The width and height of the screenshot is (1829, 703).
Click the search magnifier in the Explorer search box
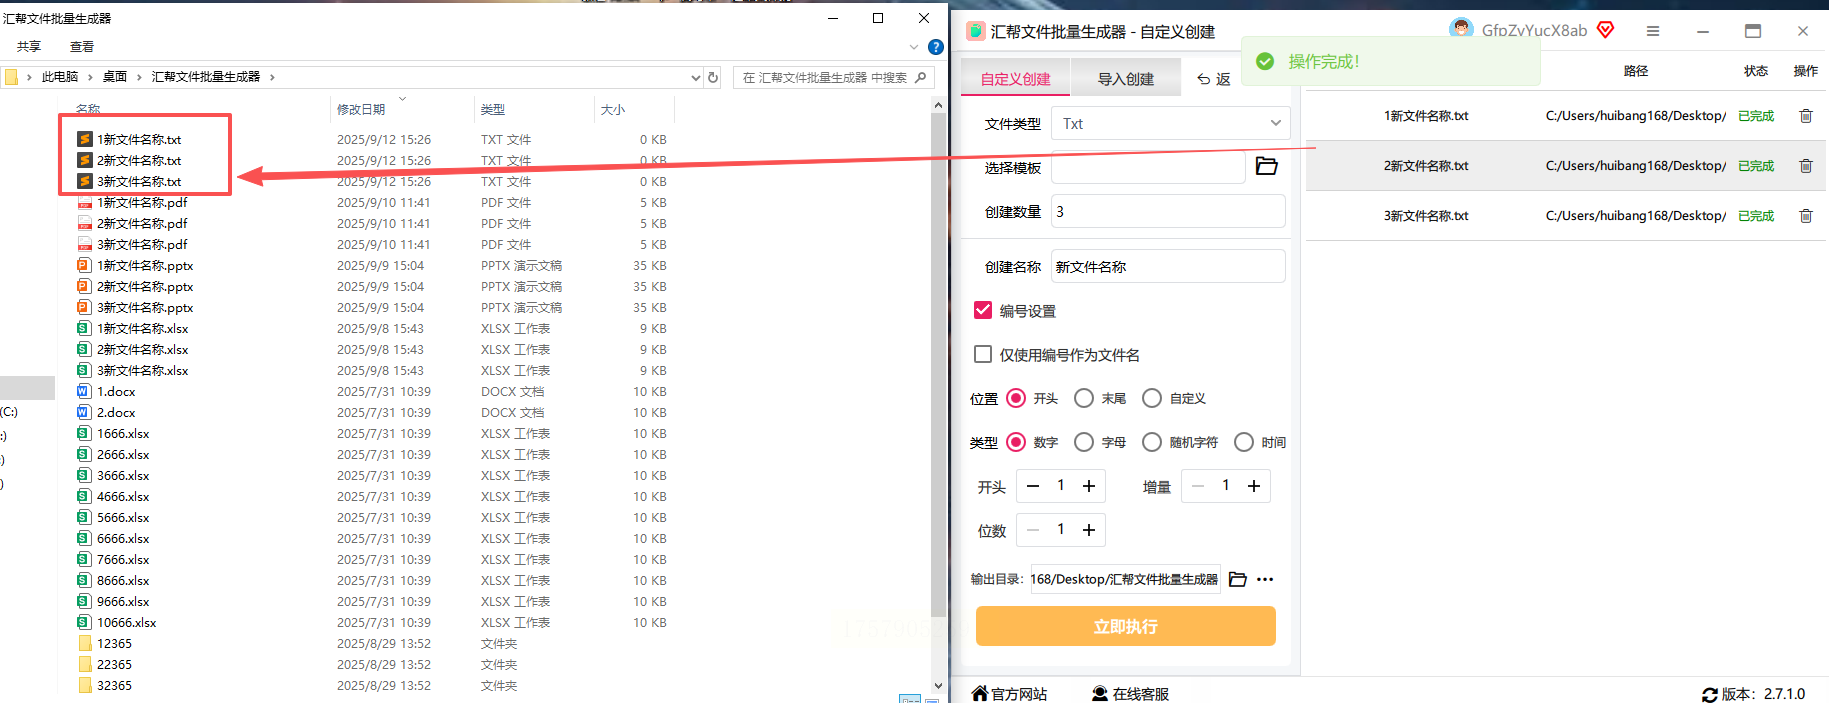[921, 77]
